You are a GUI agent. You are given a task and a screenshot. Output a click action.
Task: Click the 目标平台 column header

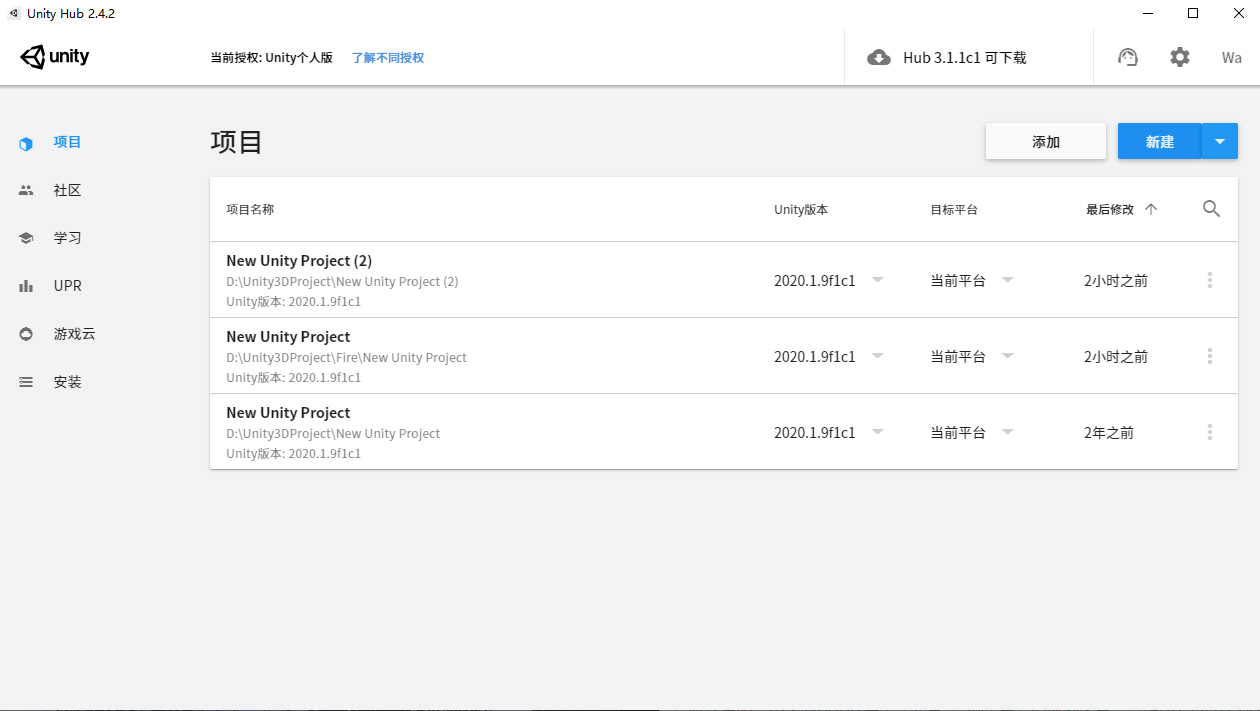pyautogui.click(x=954, y=209)
